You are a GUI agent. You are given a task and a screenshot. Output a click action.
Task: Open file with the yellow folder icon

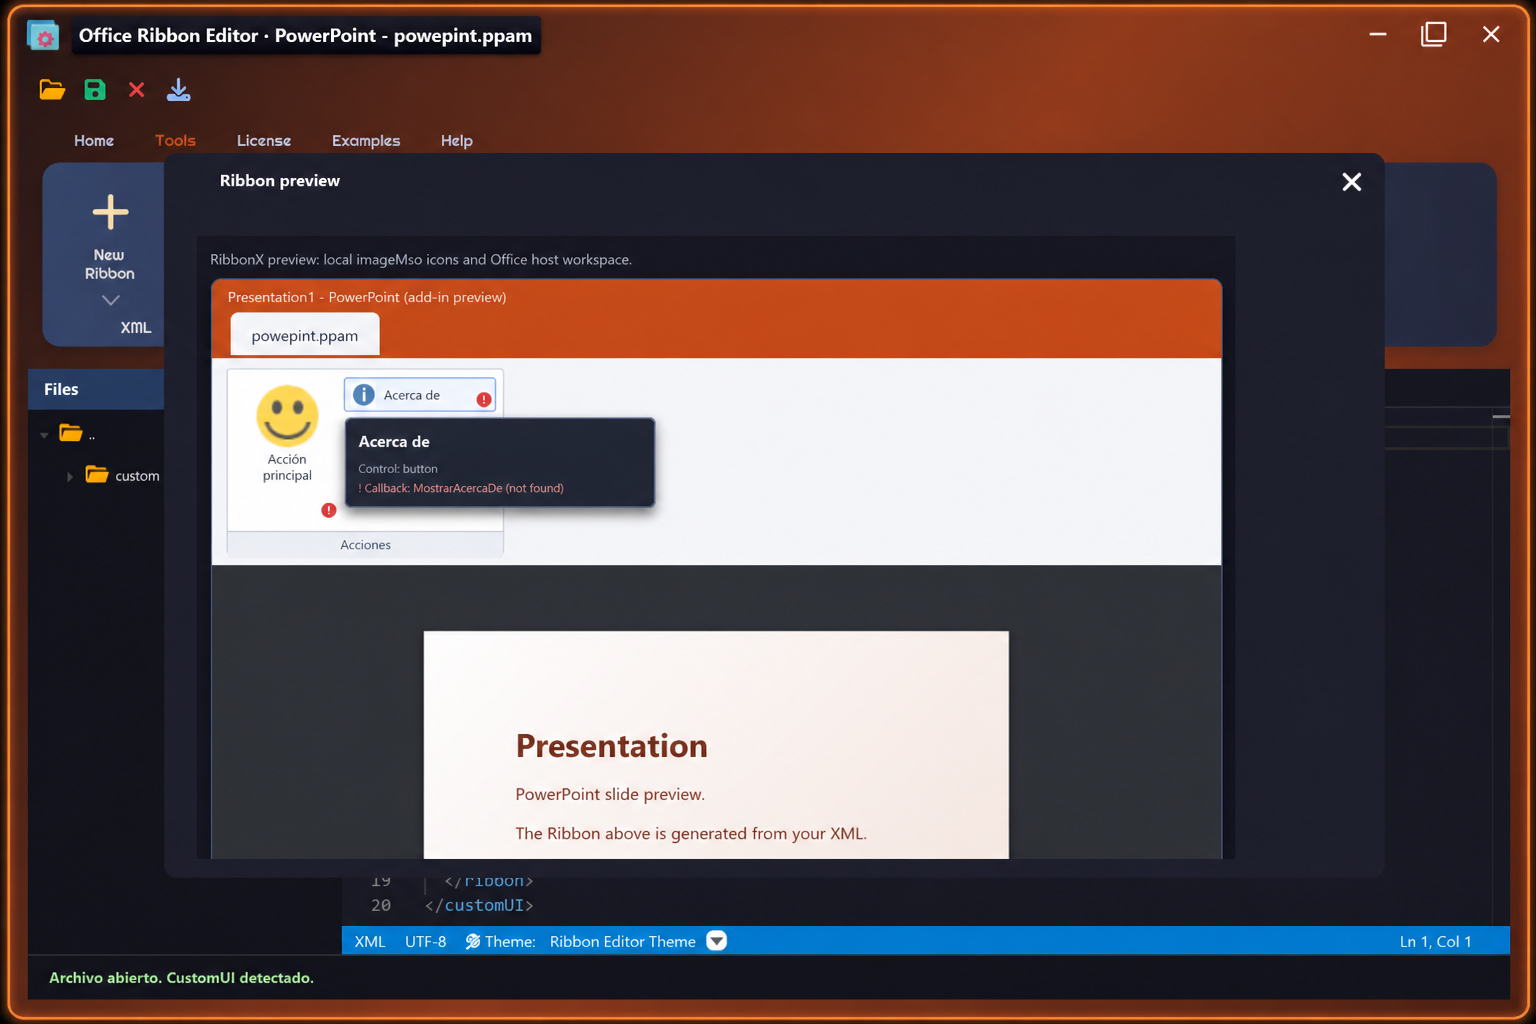tap(52, 90)
